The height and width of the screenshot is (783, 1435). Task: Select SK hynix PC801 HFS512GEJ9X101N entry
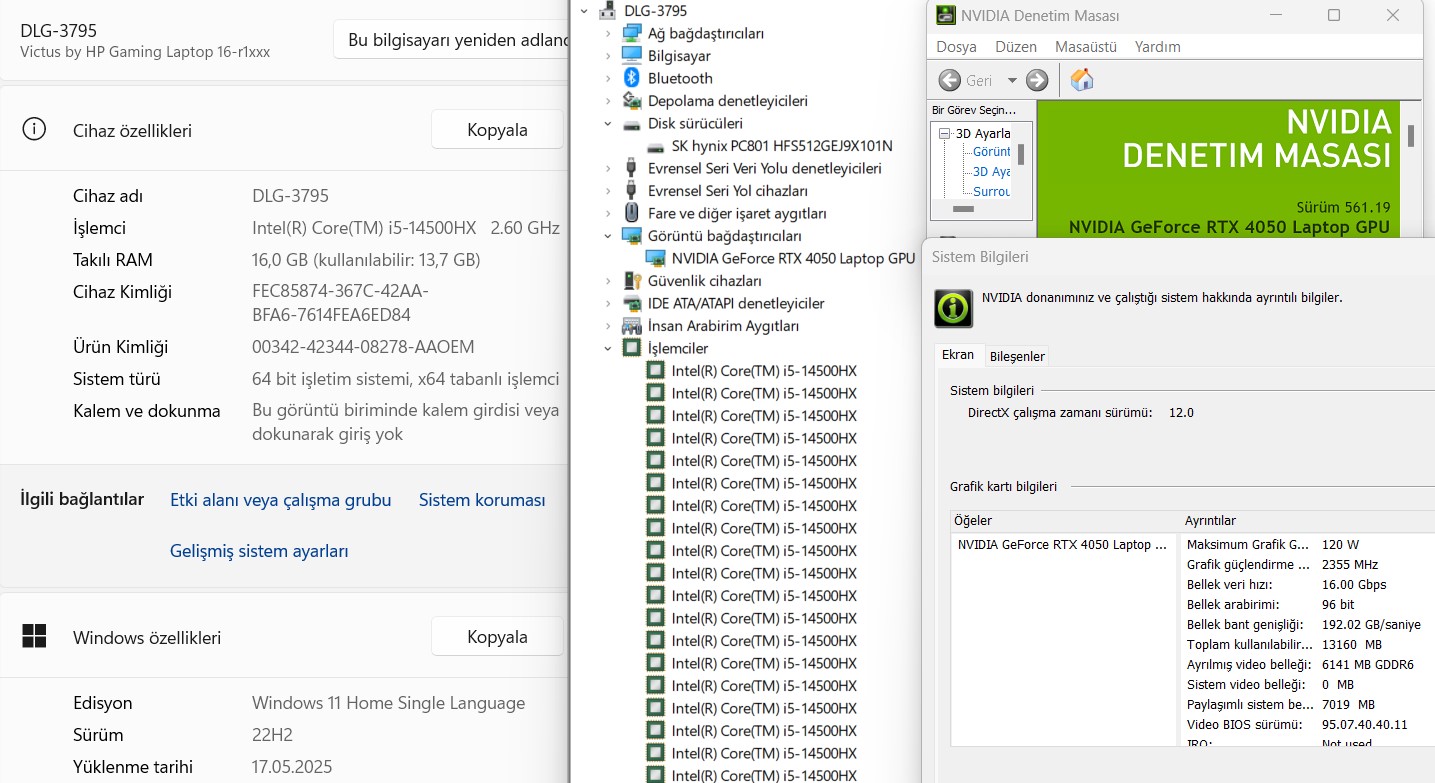tap(782, 146)
